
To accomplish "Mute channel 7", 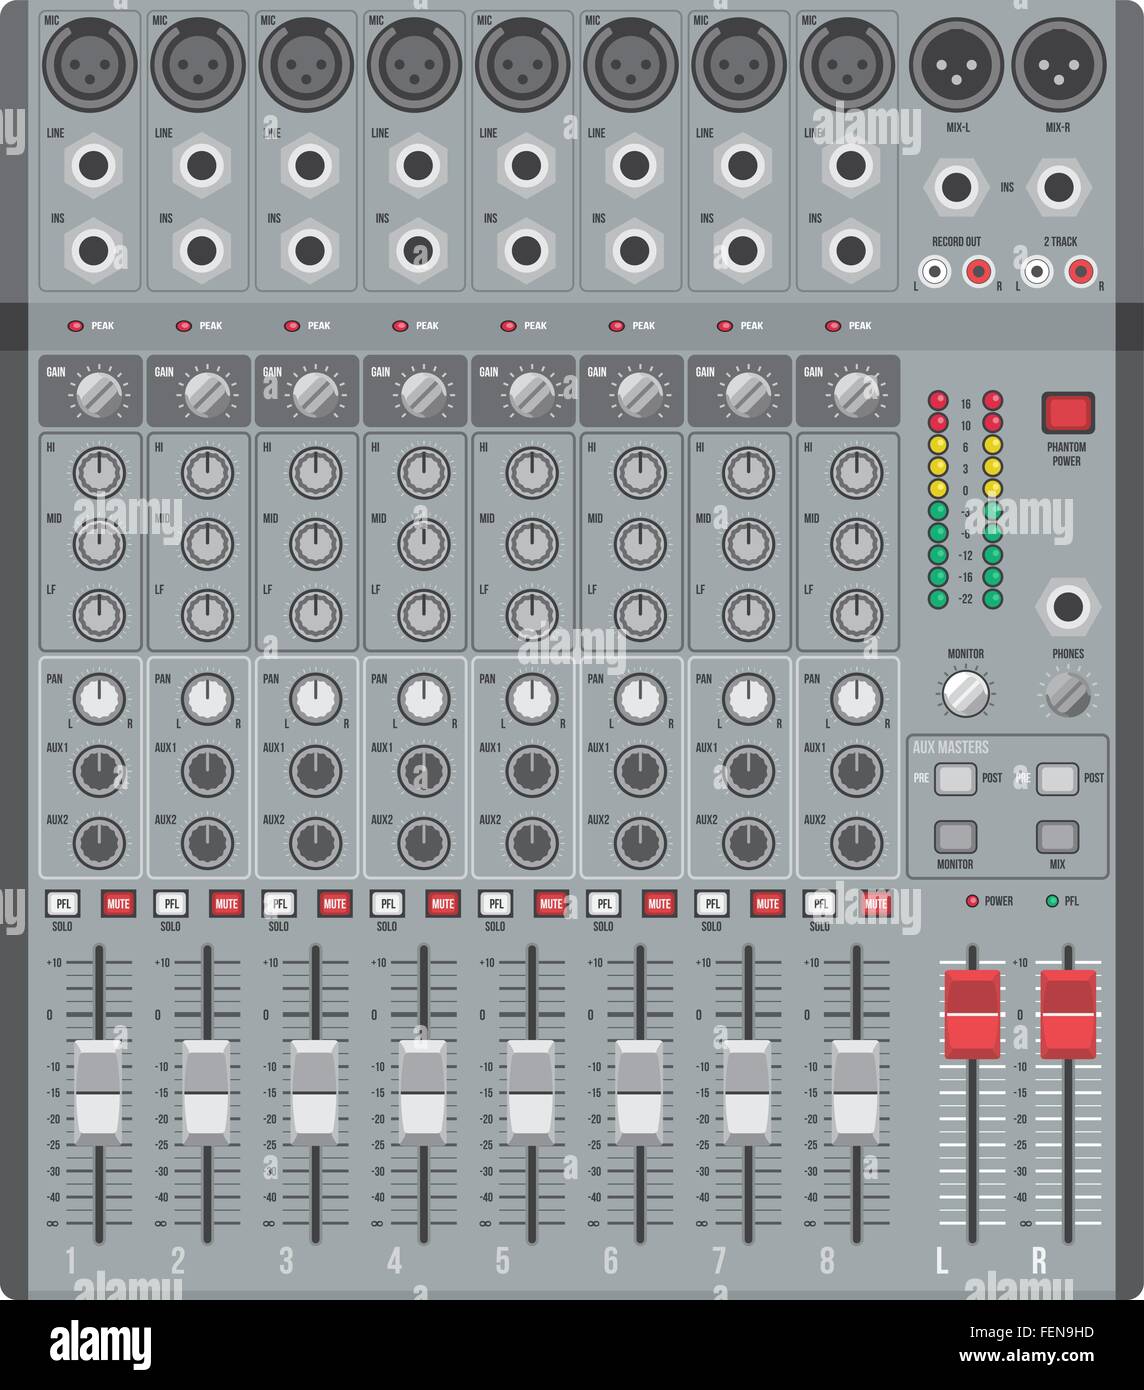I will (x=767, y=904).
